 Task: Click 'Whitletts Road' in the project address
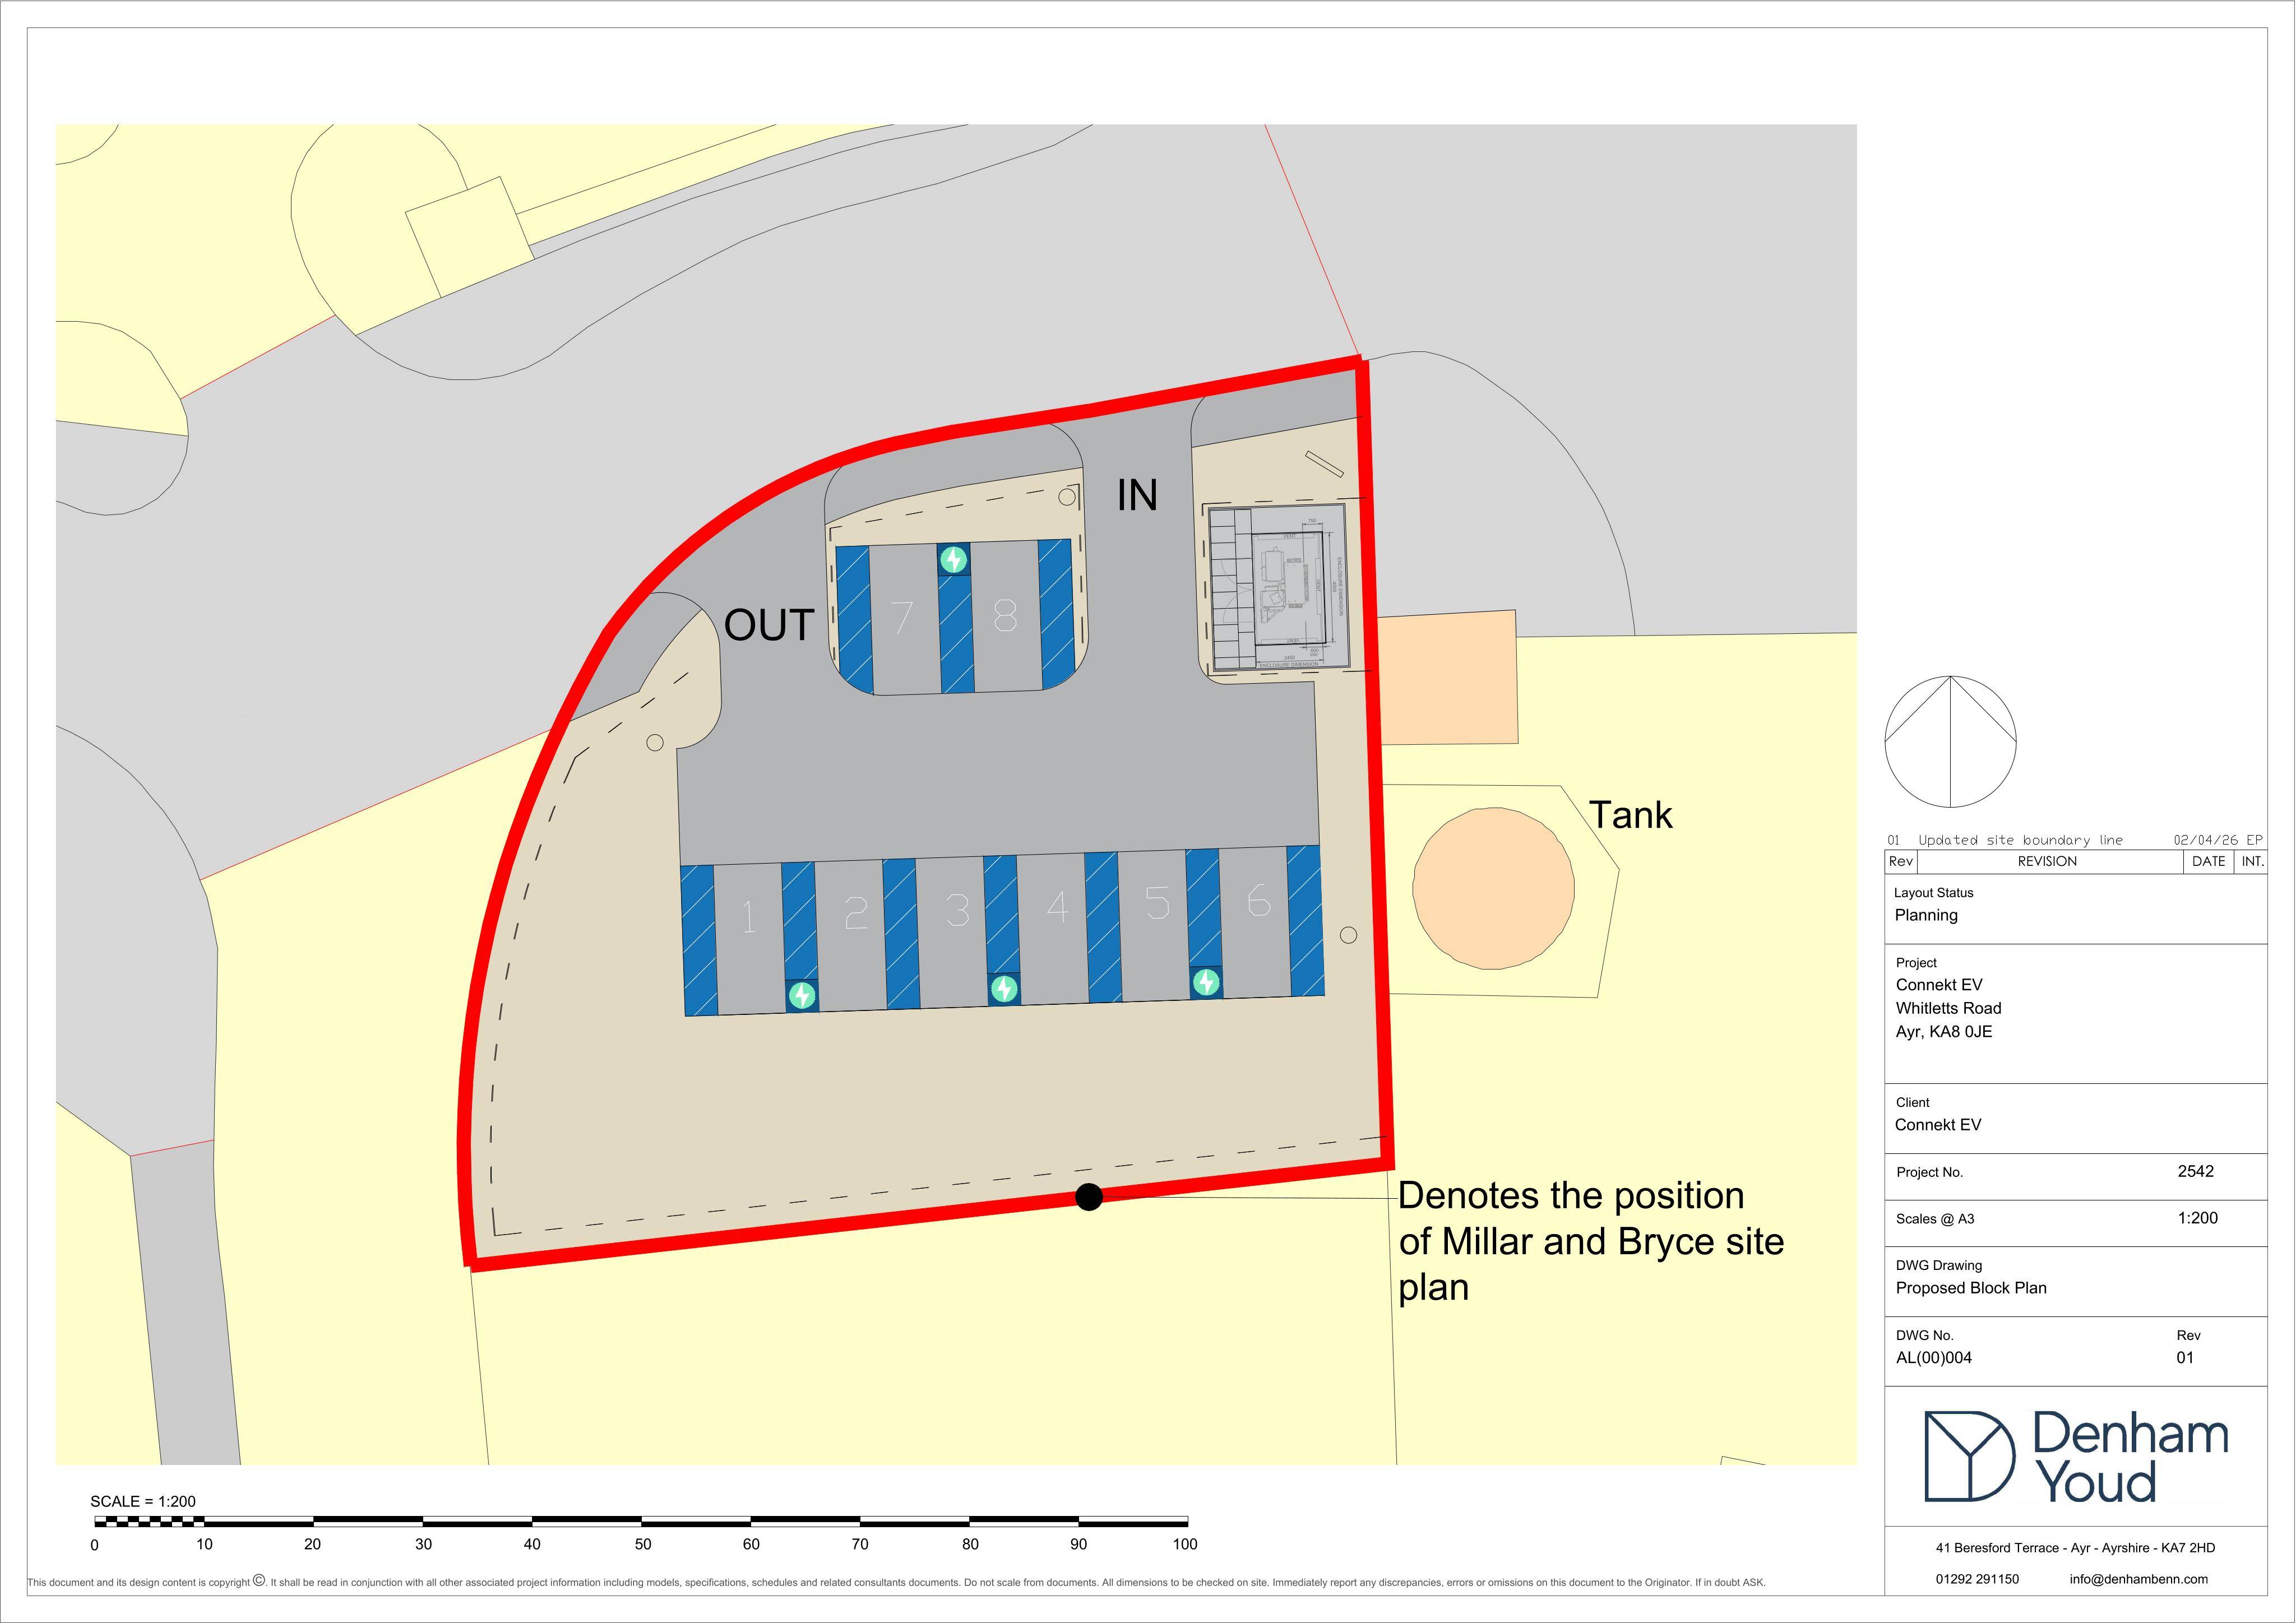(x=1948, y=1008)
